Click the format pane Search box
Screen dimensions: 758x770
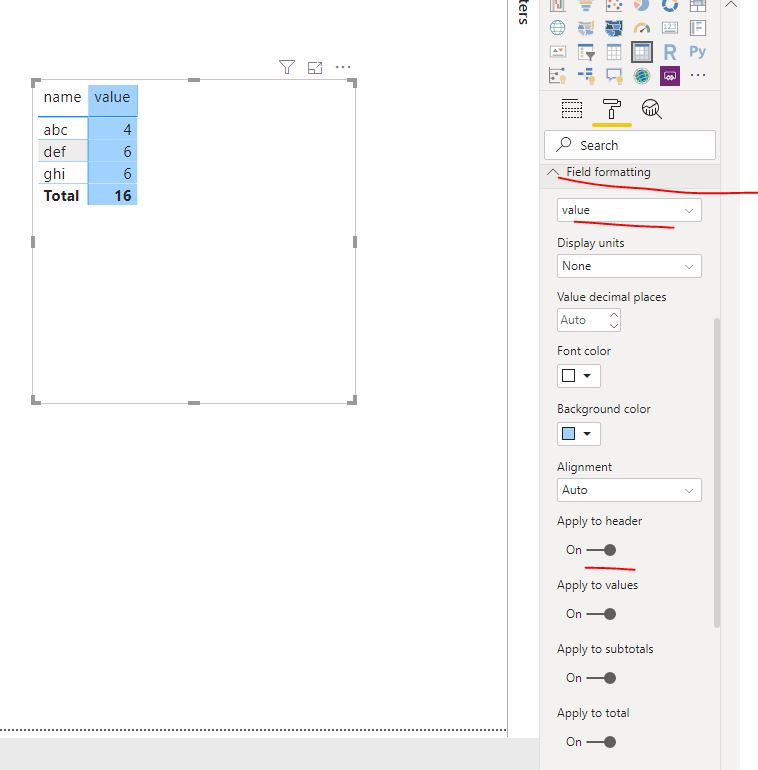point(630,145)
